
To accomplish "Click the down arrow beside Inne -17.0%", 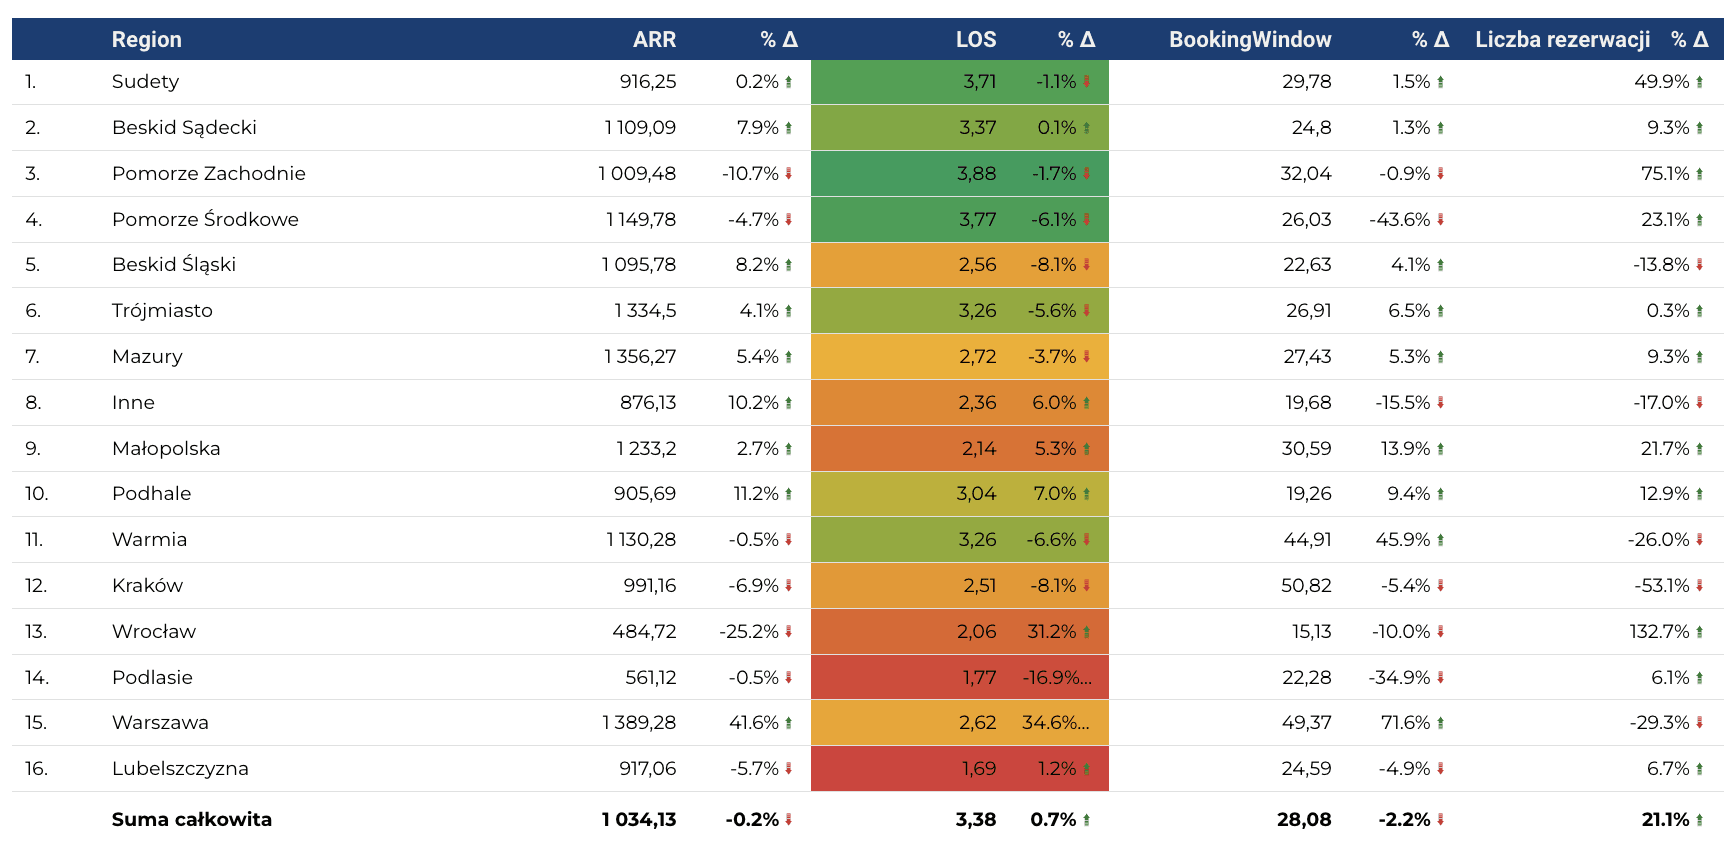I will [x=1699, y=403].
